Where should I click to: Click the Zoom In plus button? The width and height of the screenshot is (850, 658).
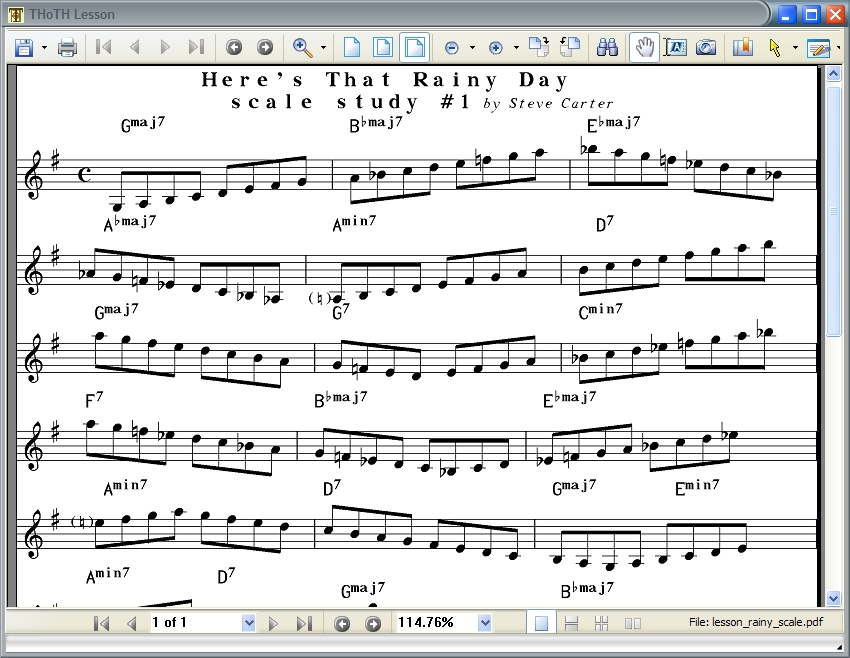(x=495, y=48)
